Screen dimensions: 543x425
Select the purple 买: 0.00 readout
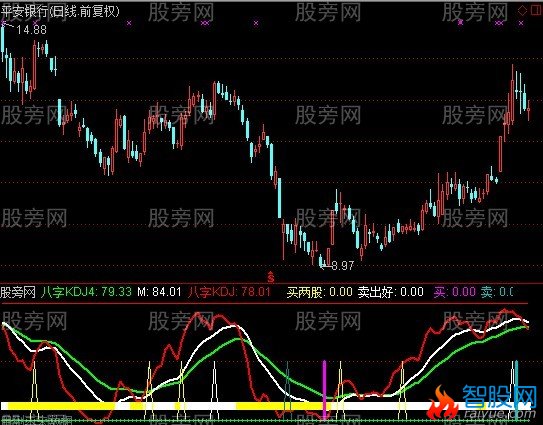coord(454,292)
